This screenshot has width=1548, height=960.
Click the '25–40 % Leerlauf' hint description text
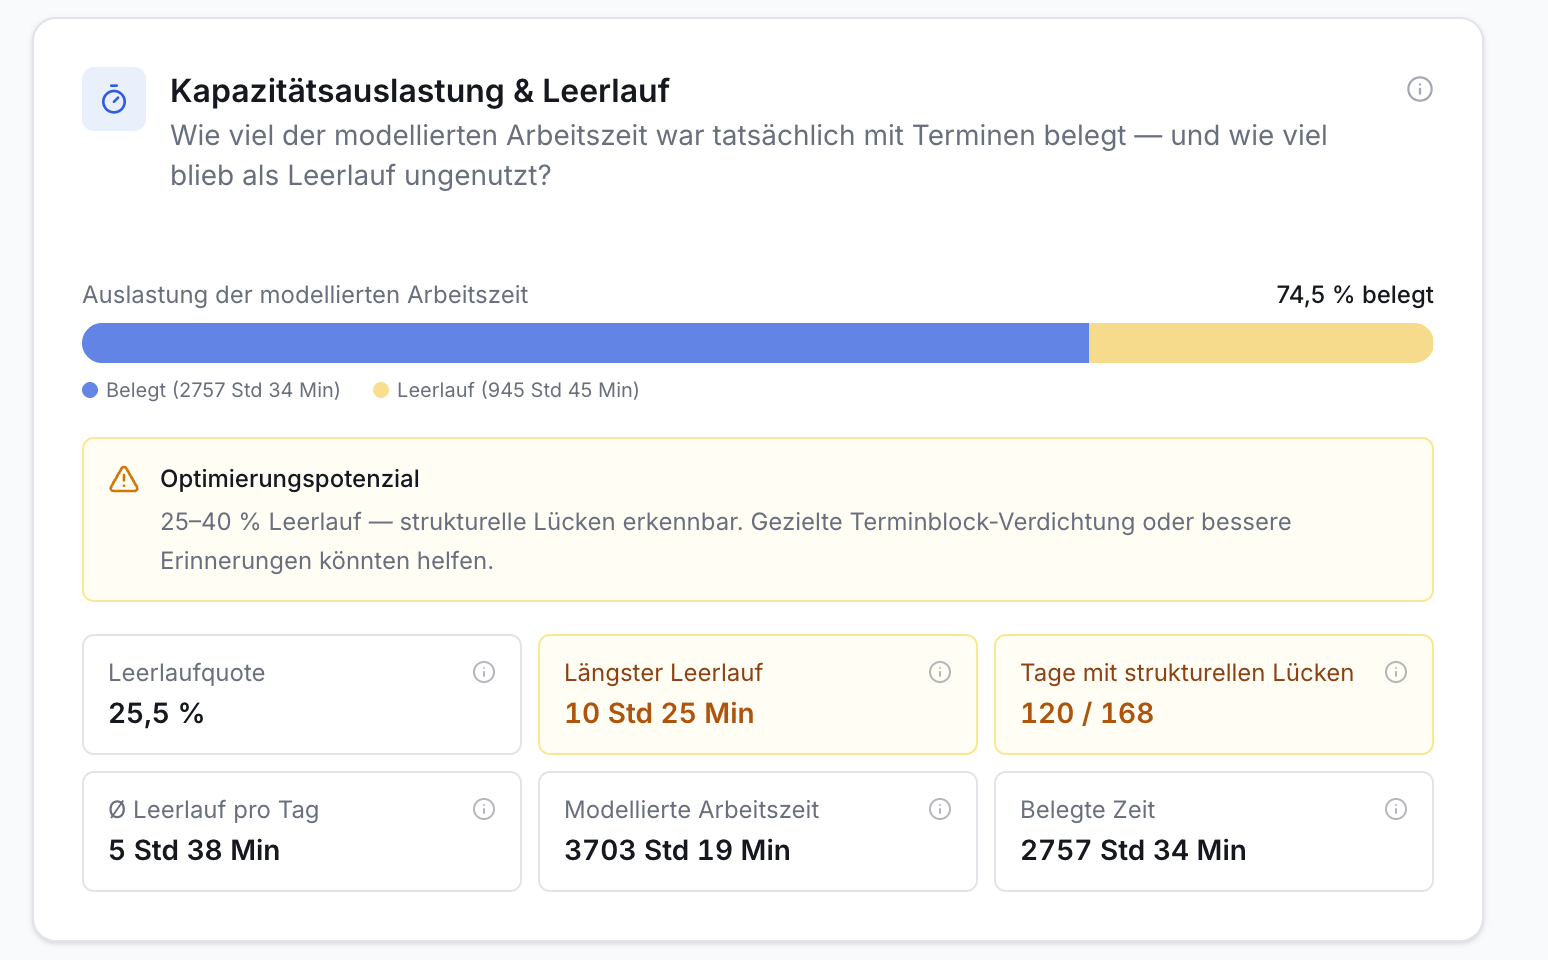click(x=726, y=541)
